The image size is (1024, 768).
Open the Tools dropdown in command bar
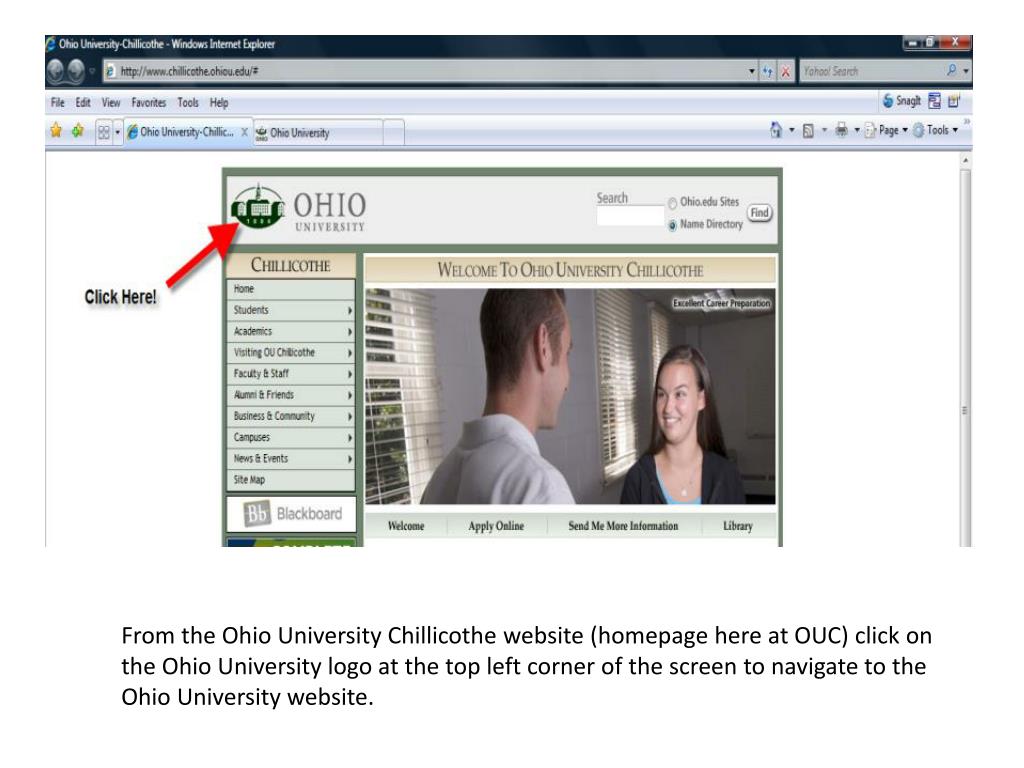point(936,130)
